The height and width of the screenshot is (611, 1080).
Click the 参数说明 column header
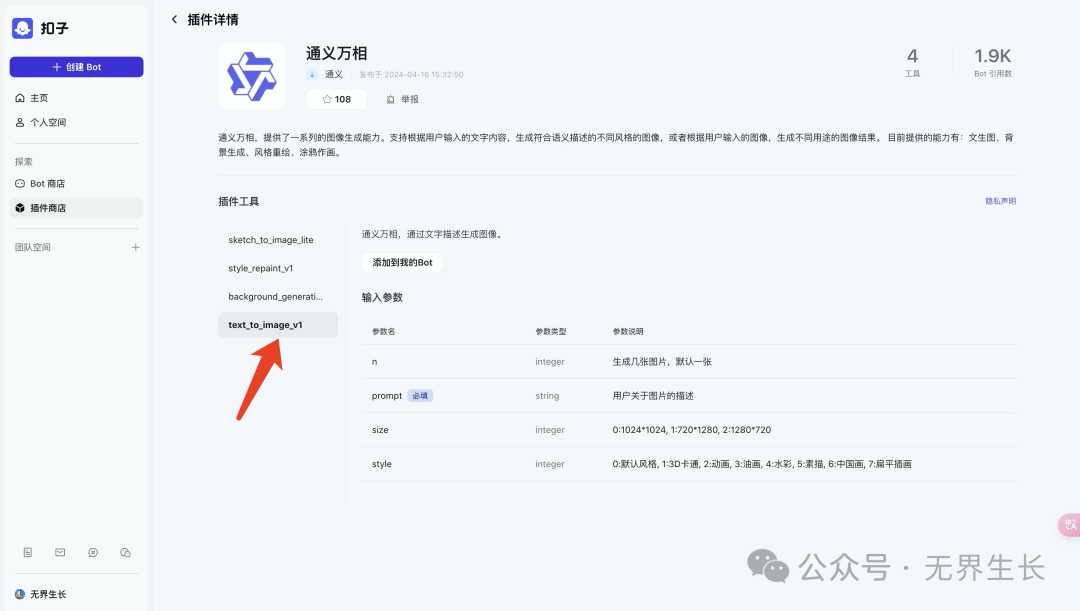point(628,331)
